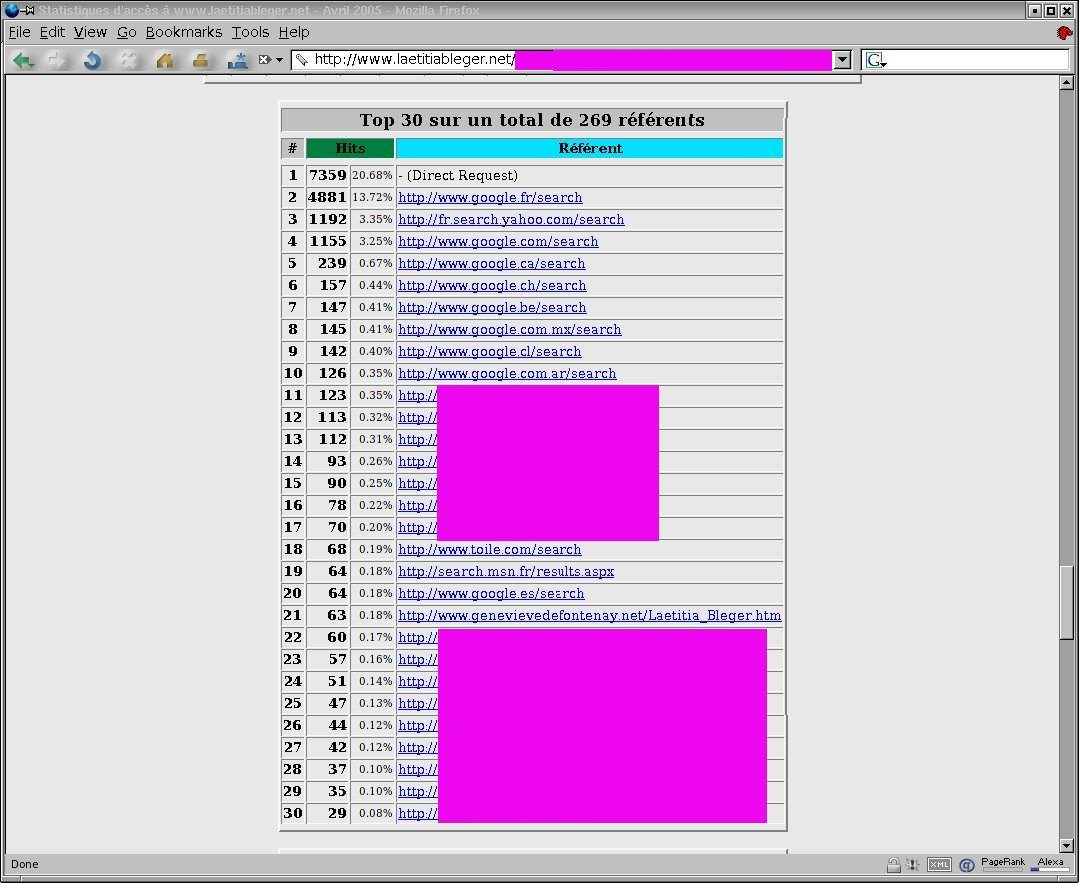Expand the address bar history dropdown
1079x883 pixels.
(x=842, y=60)
